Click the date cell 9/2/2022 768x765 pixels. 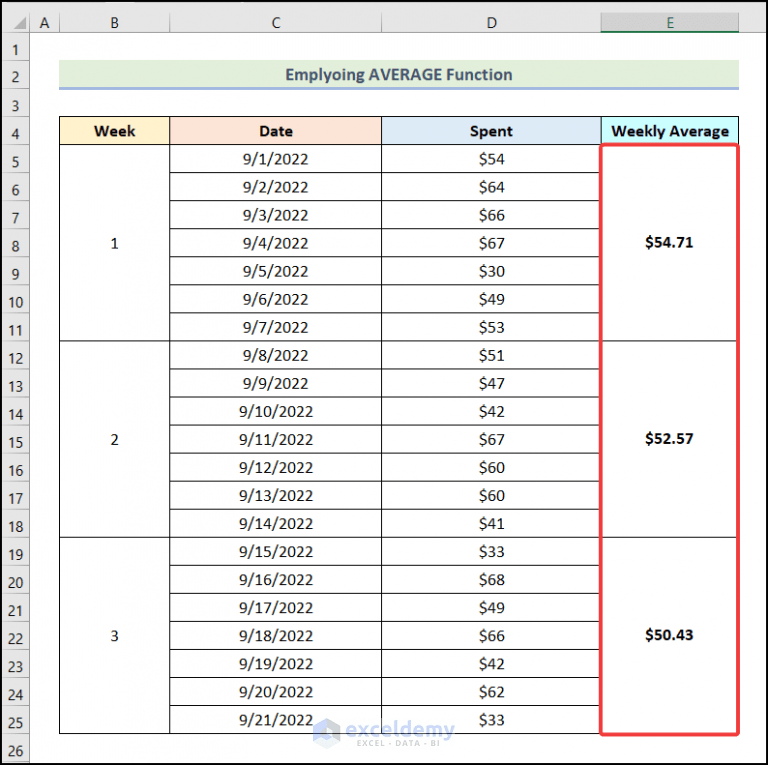[276, 187]
